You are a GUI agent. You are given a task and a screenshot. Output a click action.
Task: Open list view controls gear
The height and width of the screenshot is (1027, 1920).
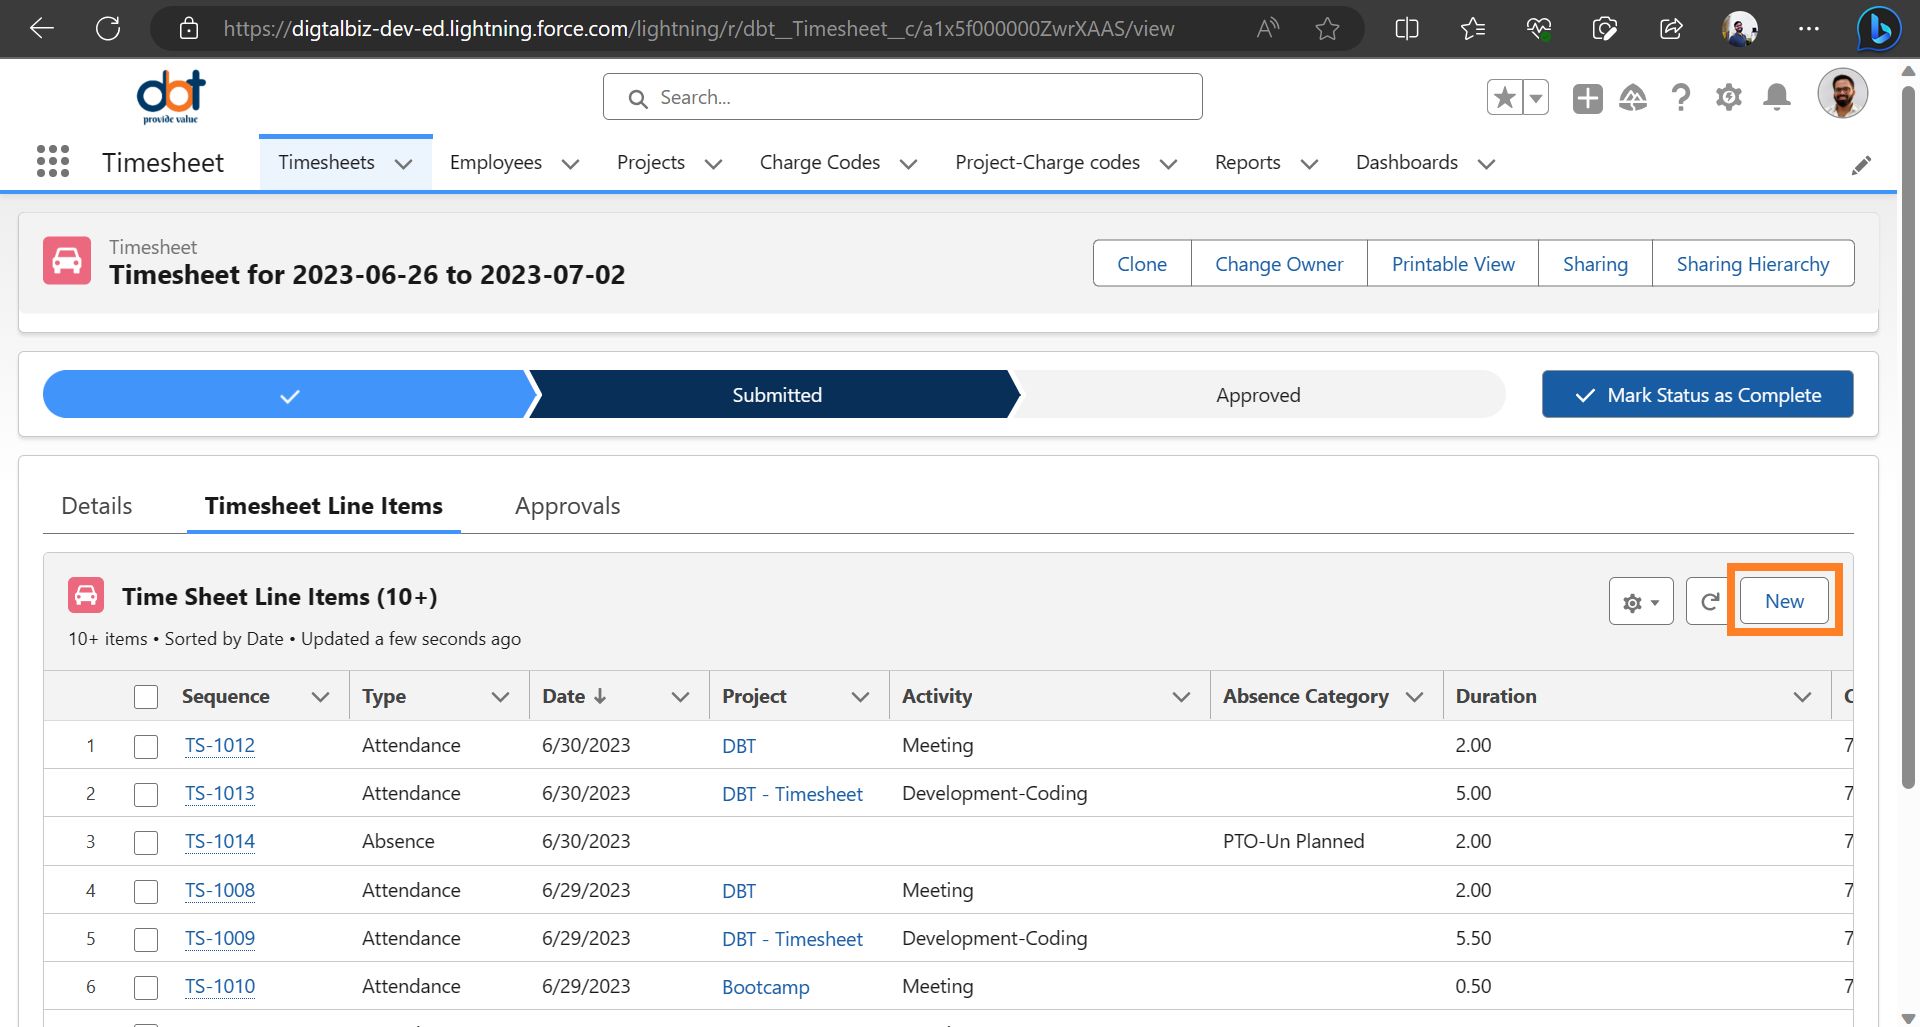pos(1641,601)
